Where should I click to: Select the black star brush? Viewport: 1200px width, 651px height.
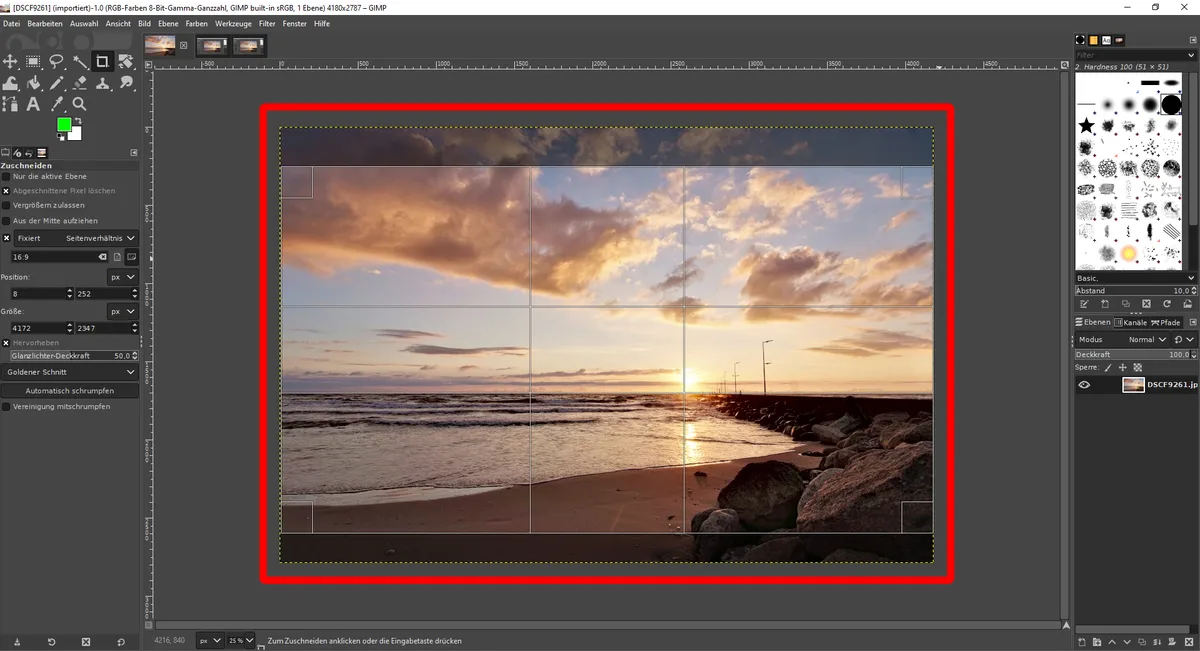pyautogui.click(x=1086, y=125)
